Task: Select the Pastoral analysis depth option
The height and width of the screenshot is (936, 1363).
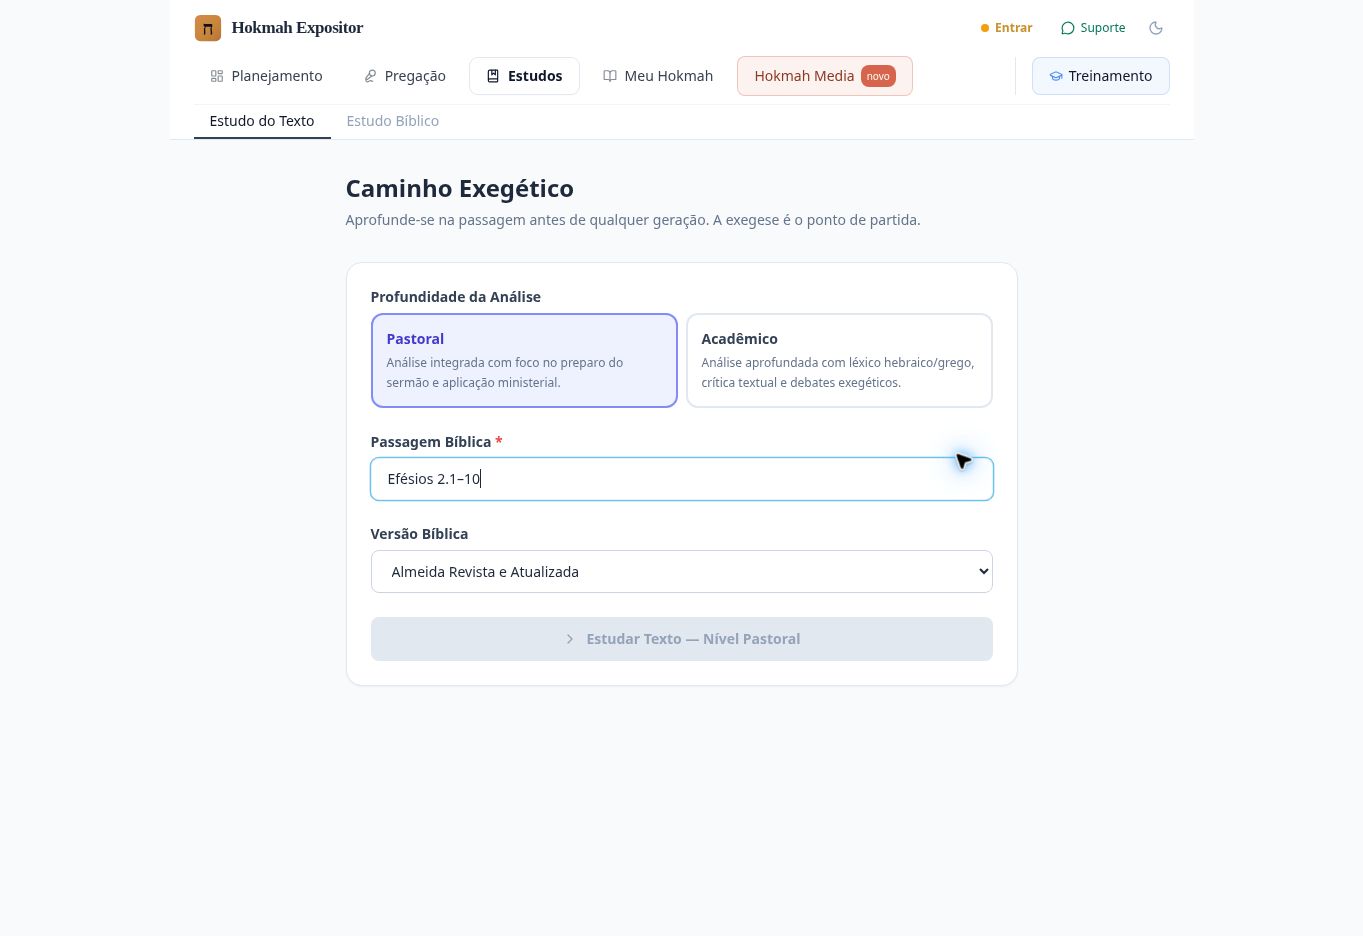Action: pos(524,360)
